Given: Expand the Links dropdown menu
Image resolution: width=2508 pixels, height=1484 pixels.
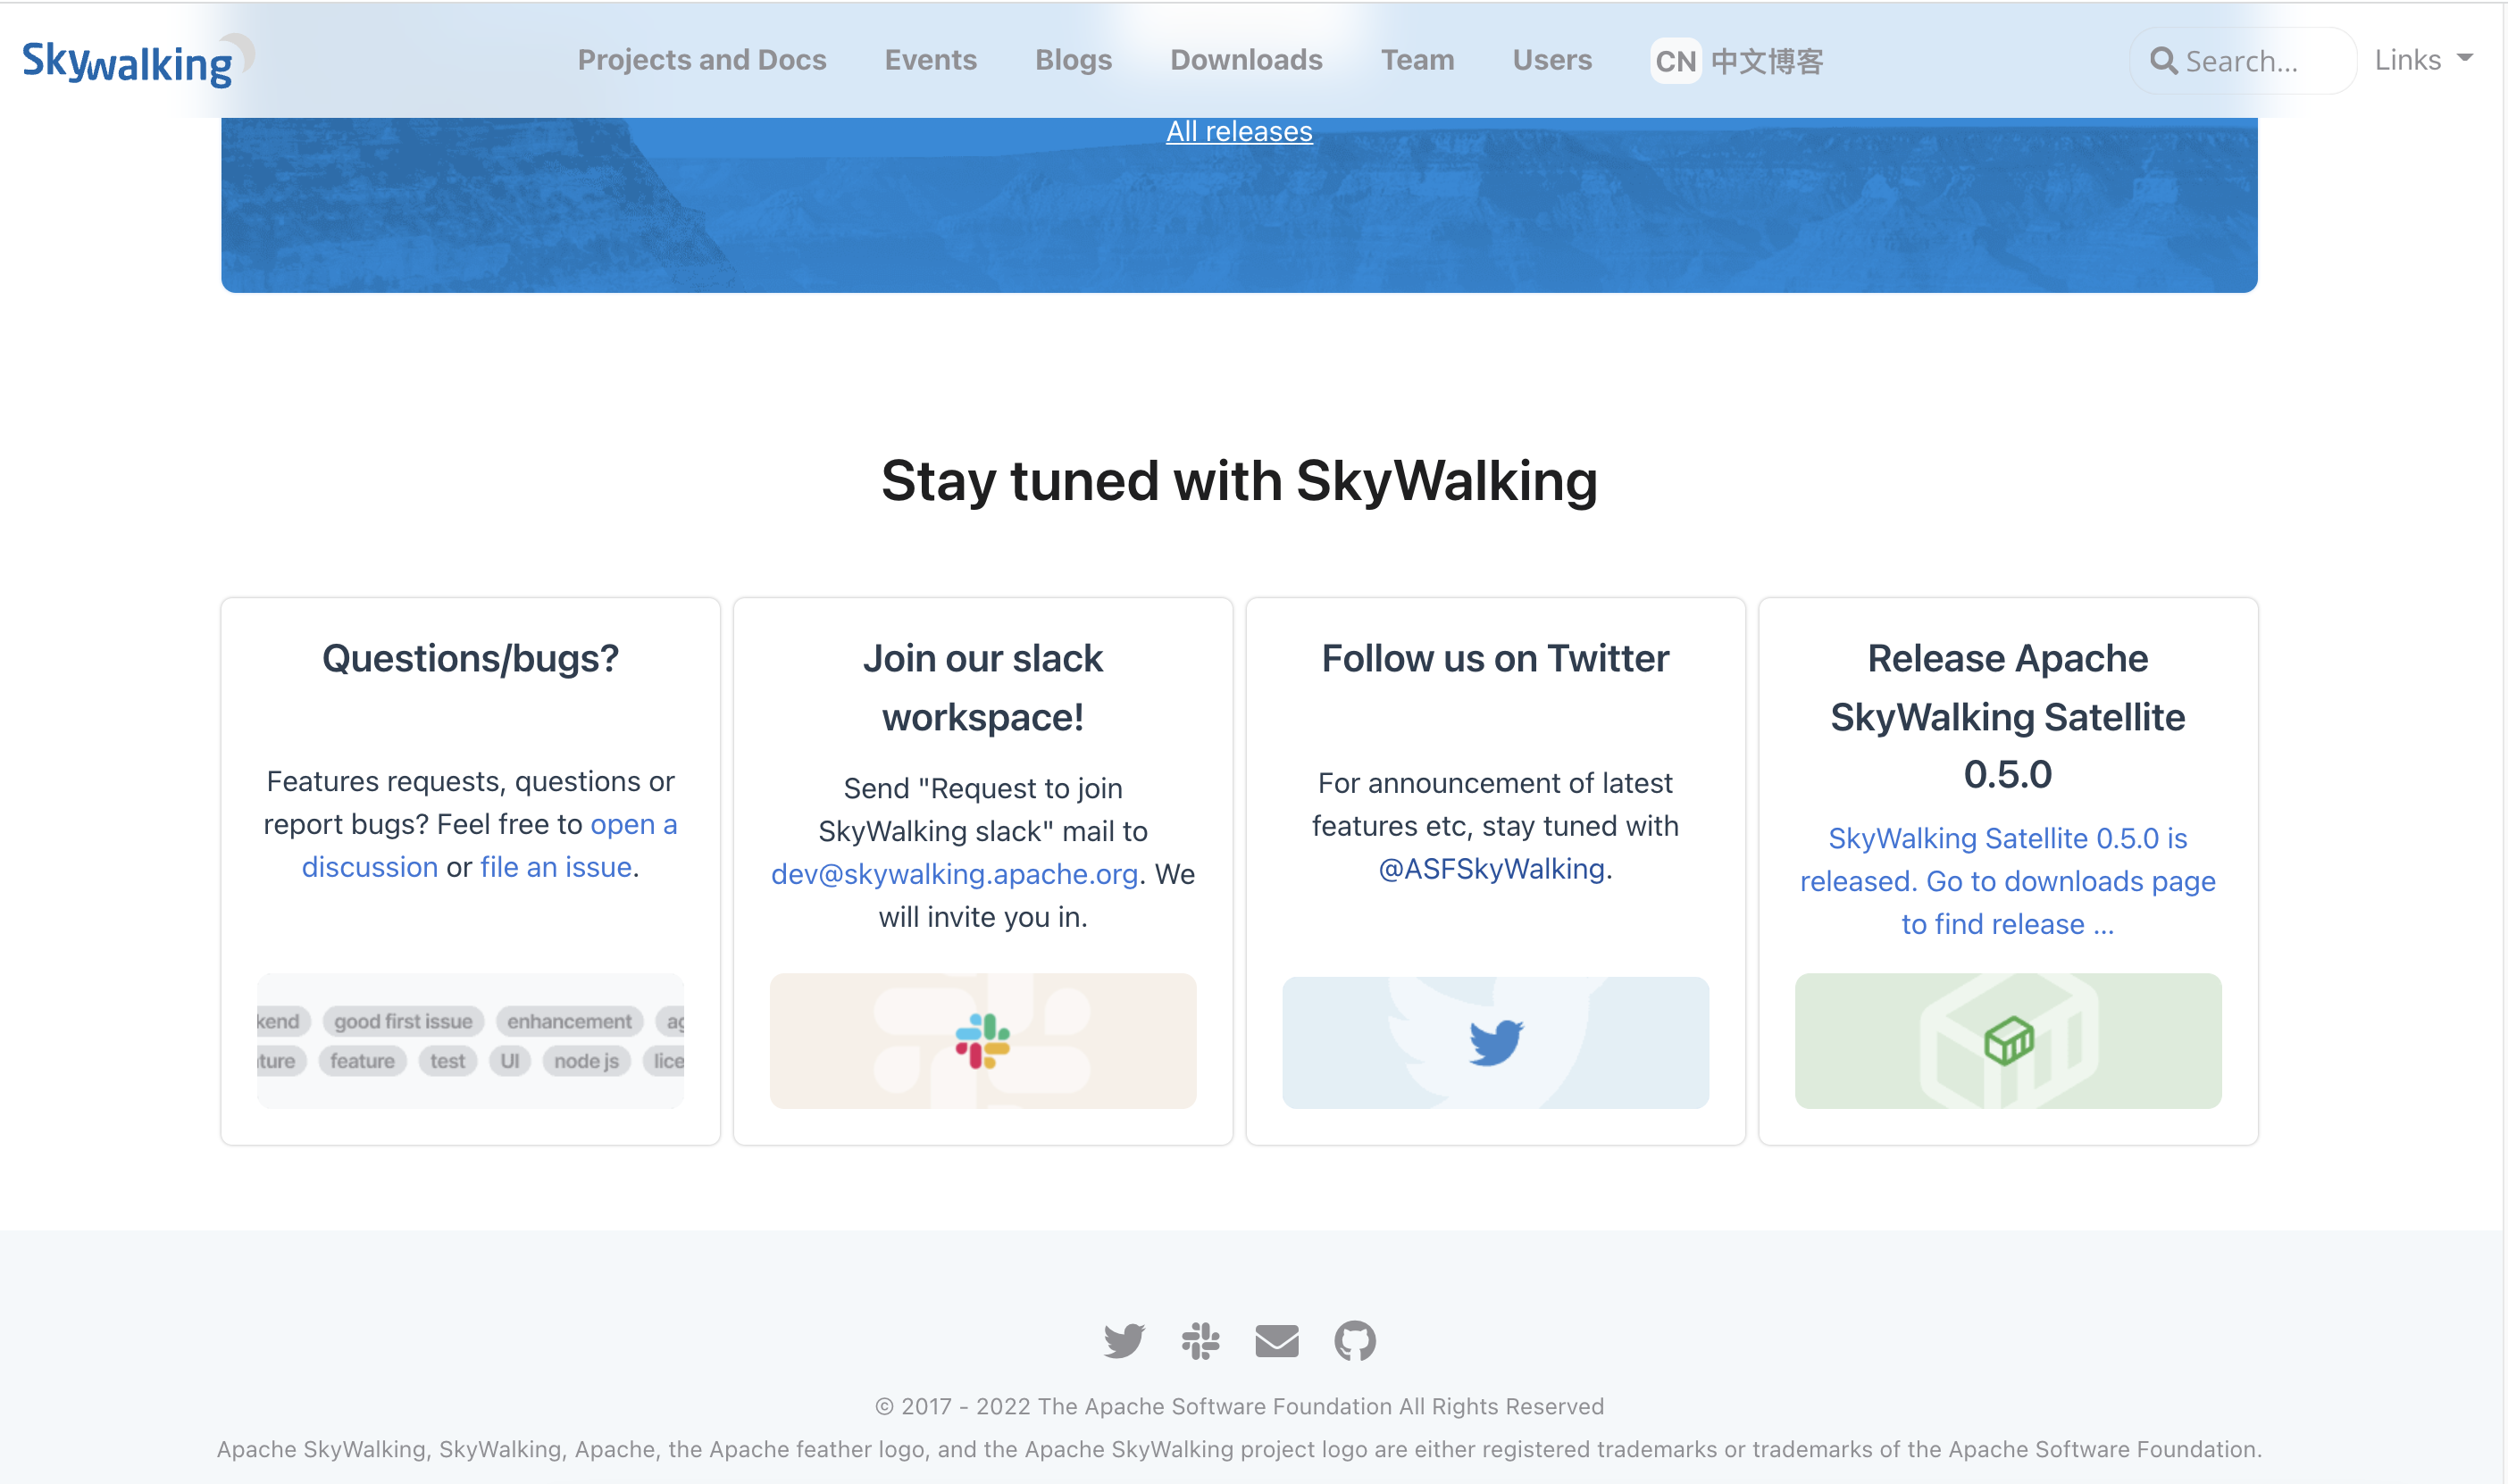Looking at the screenshot, I should 2424,60.
